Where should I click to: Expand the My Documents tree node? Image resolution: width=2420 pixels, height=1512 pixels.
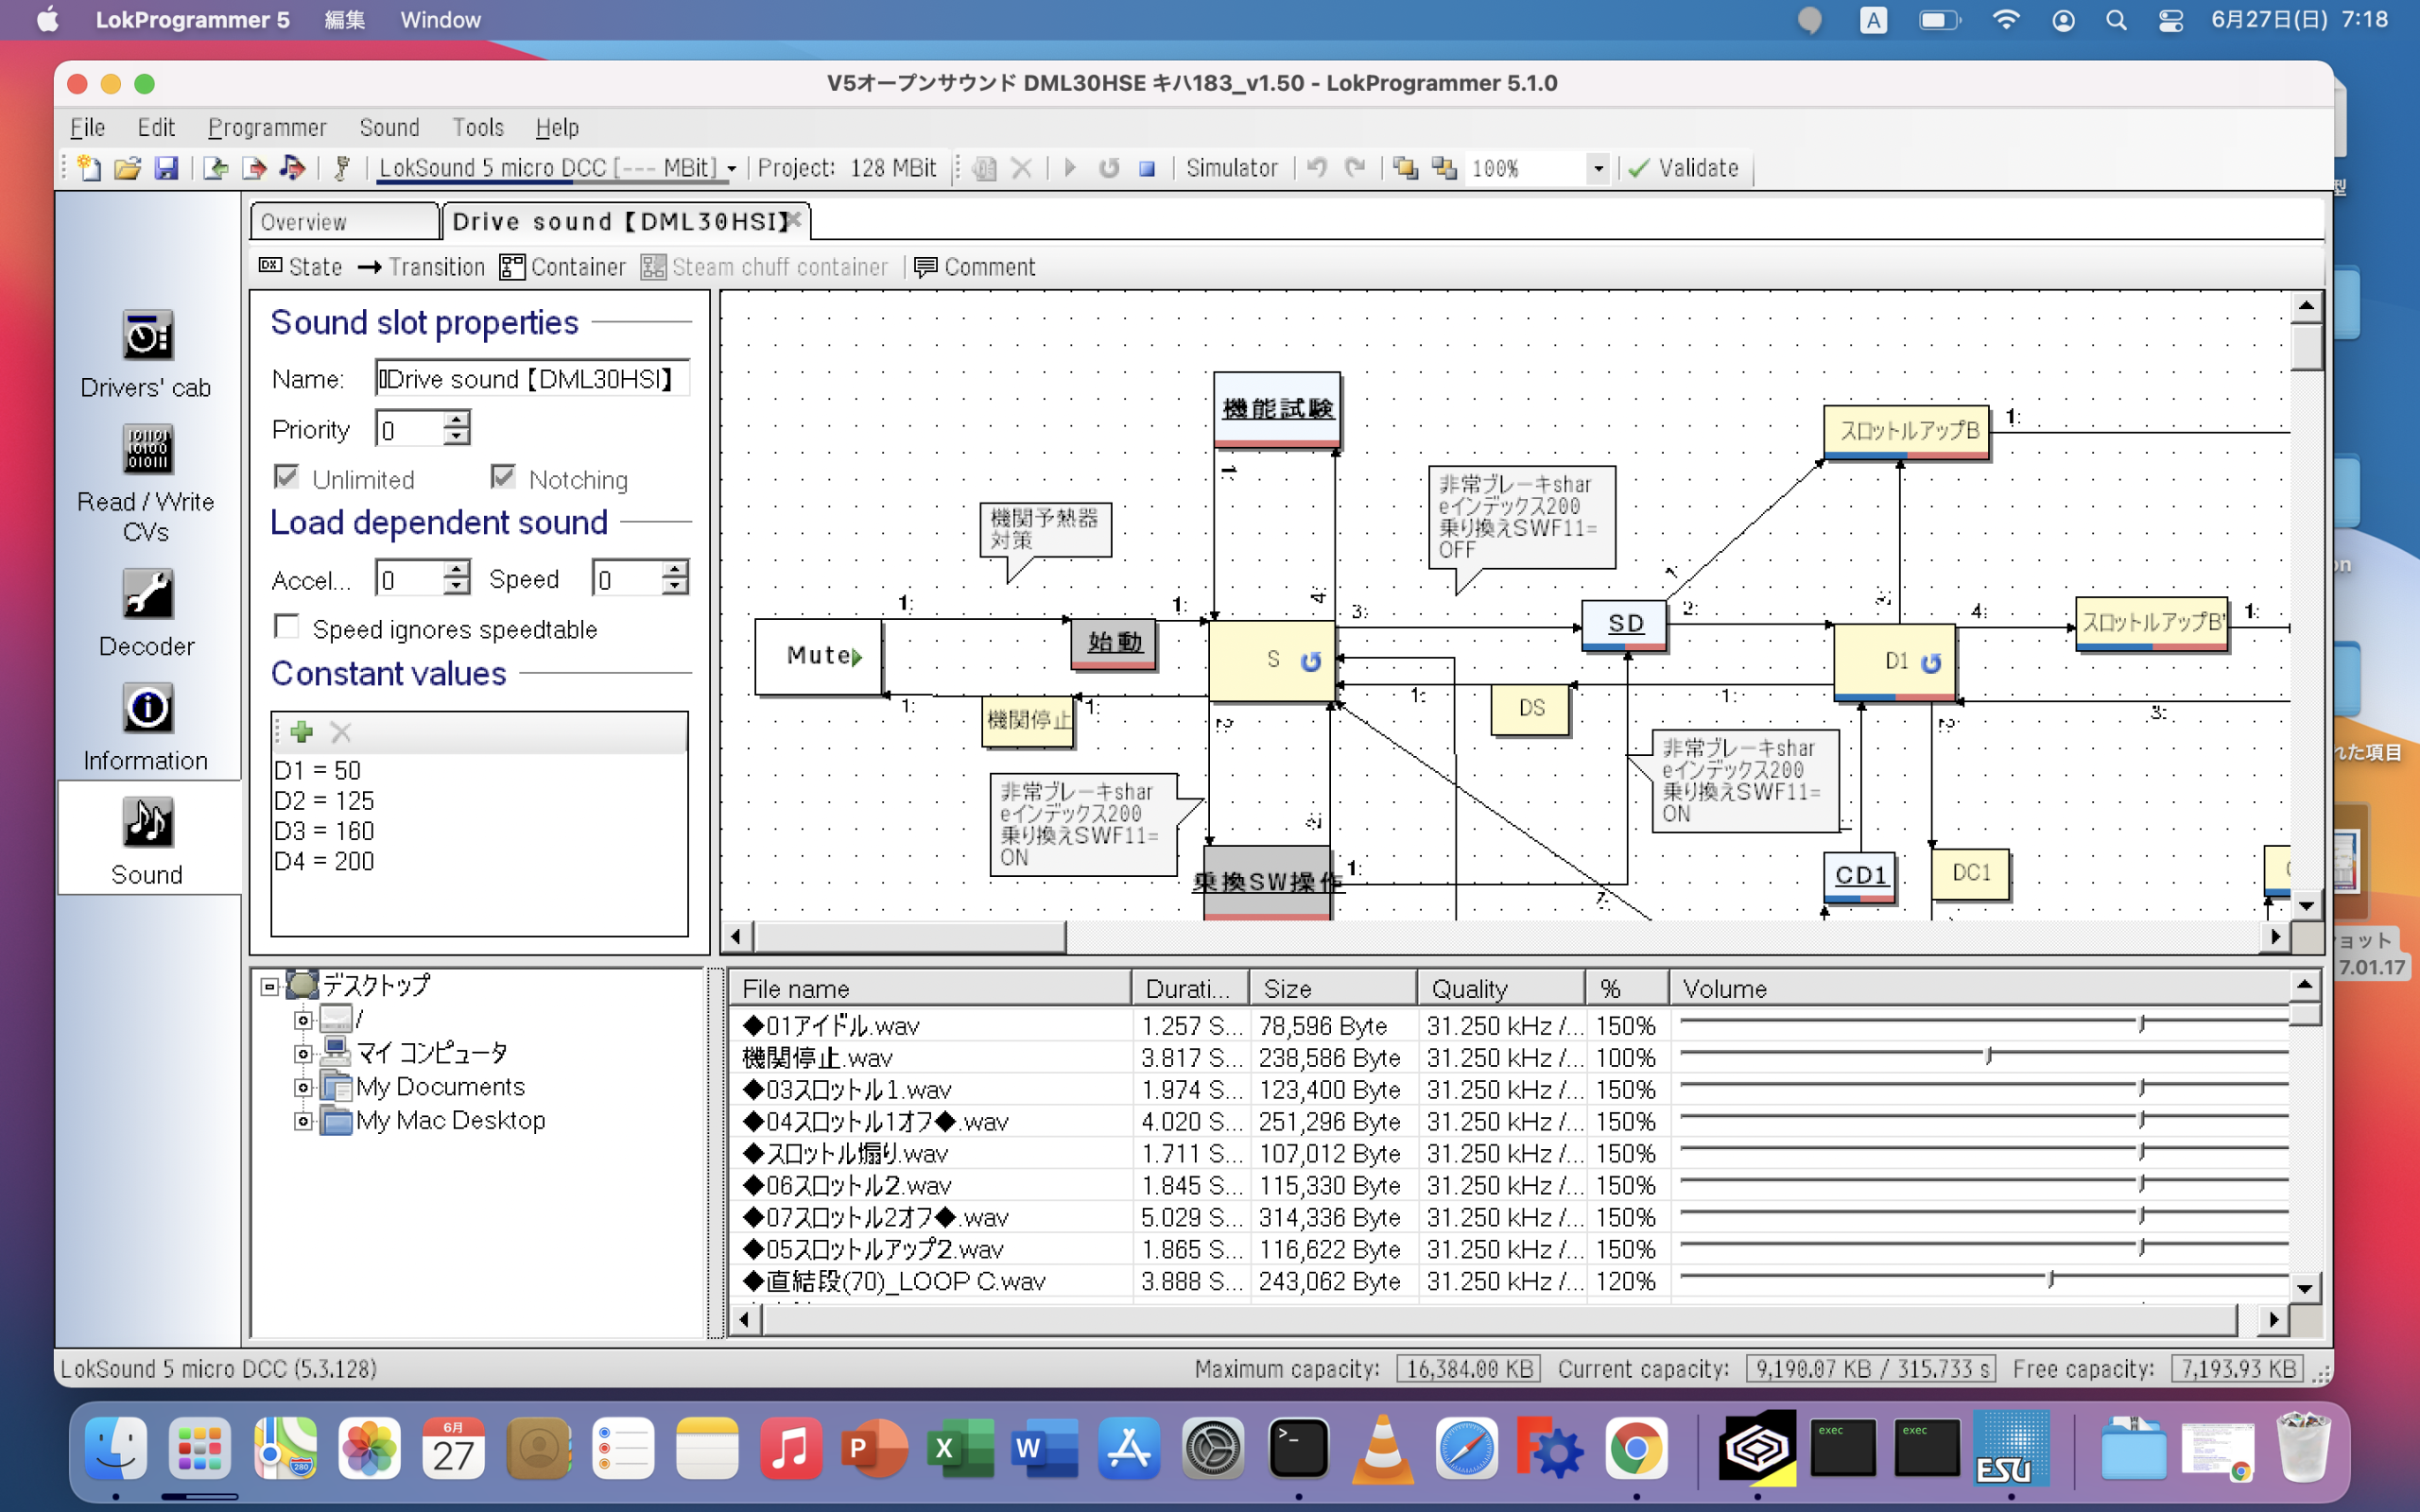(x=303, y=1087)
